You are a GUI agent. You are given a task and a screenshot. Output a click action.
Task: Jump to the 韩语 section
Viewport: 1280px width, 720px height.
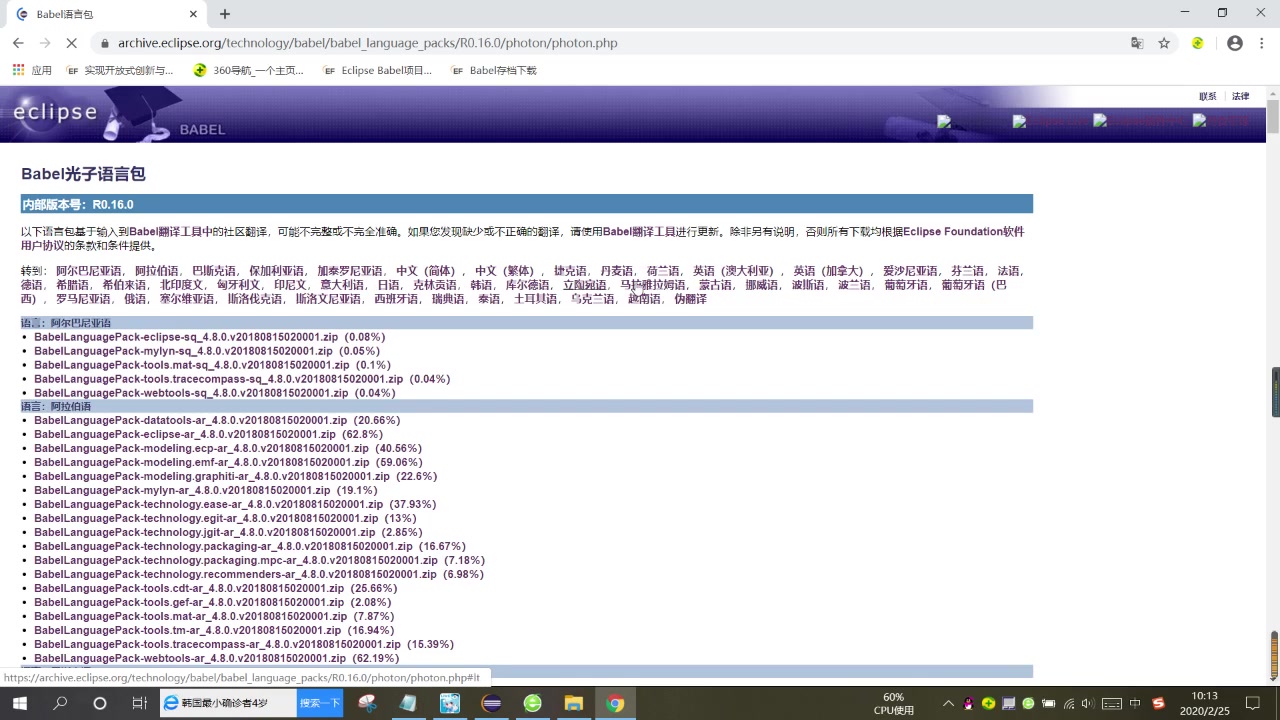[x=481, y=285]
